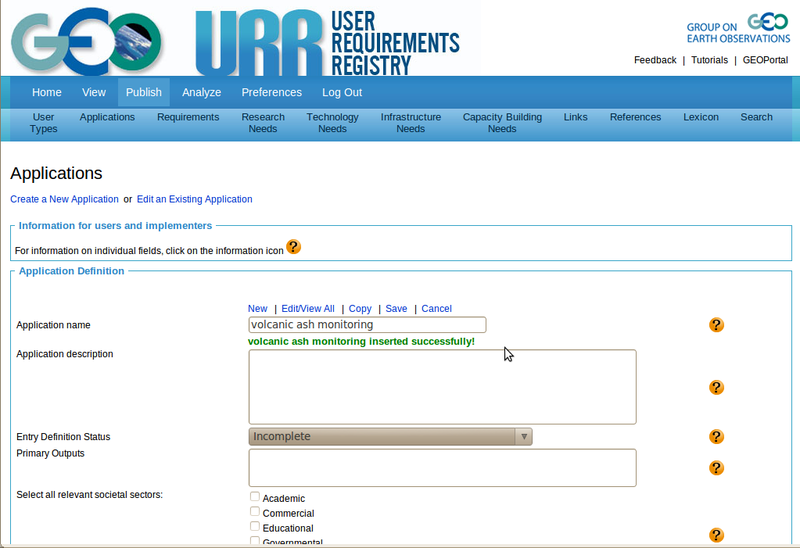The image size is (800, 548).
Task: Click Edit an Existing Application link
Action: click(x=194, y=199)
